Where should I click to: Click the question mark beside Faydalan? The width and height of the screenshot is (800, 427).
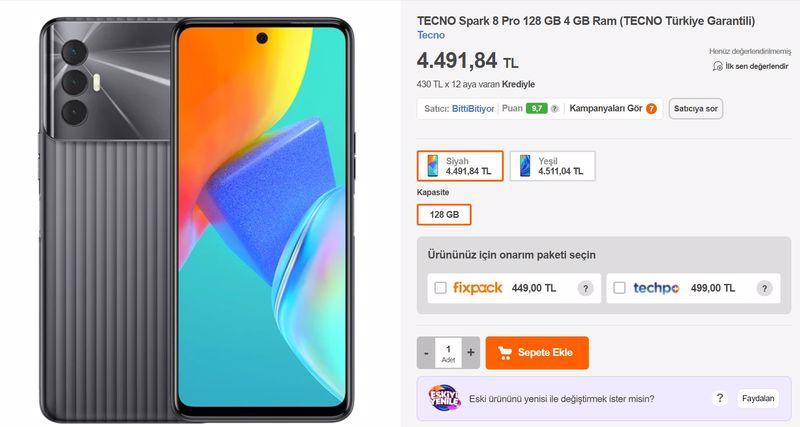(x=719, y=398)
